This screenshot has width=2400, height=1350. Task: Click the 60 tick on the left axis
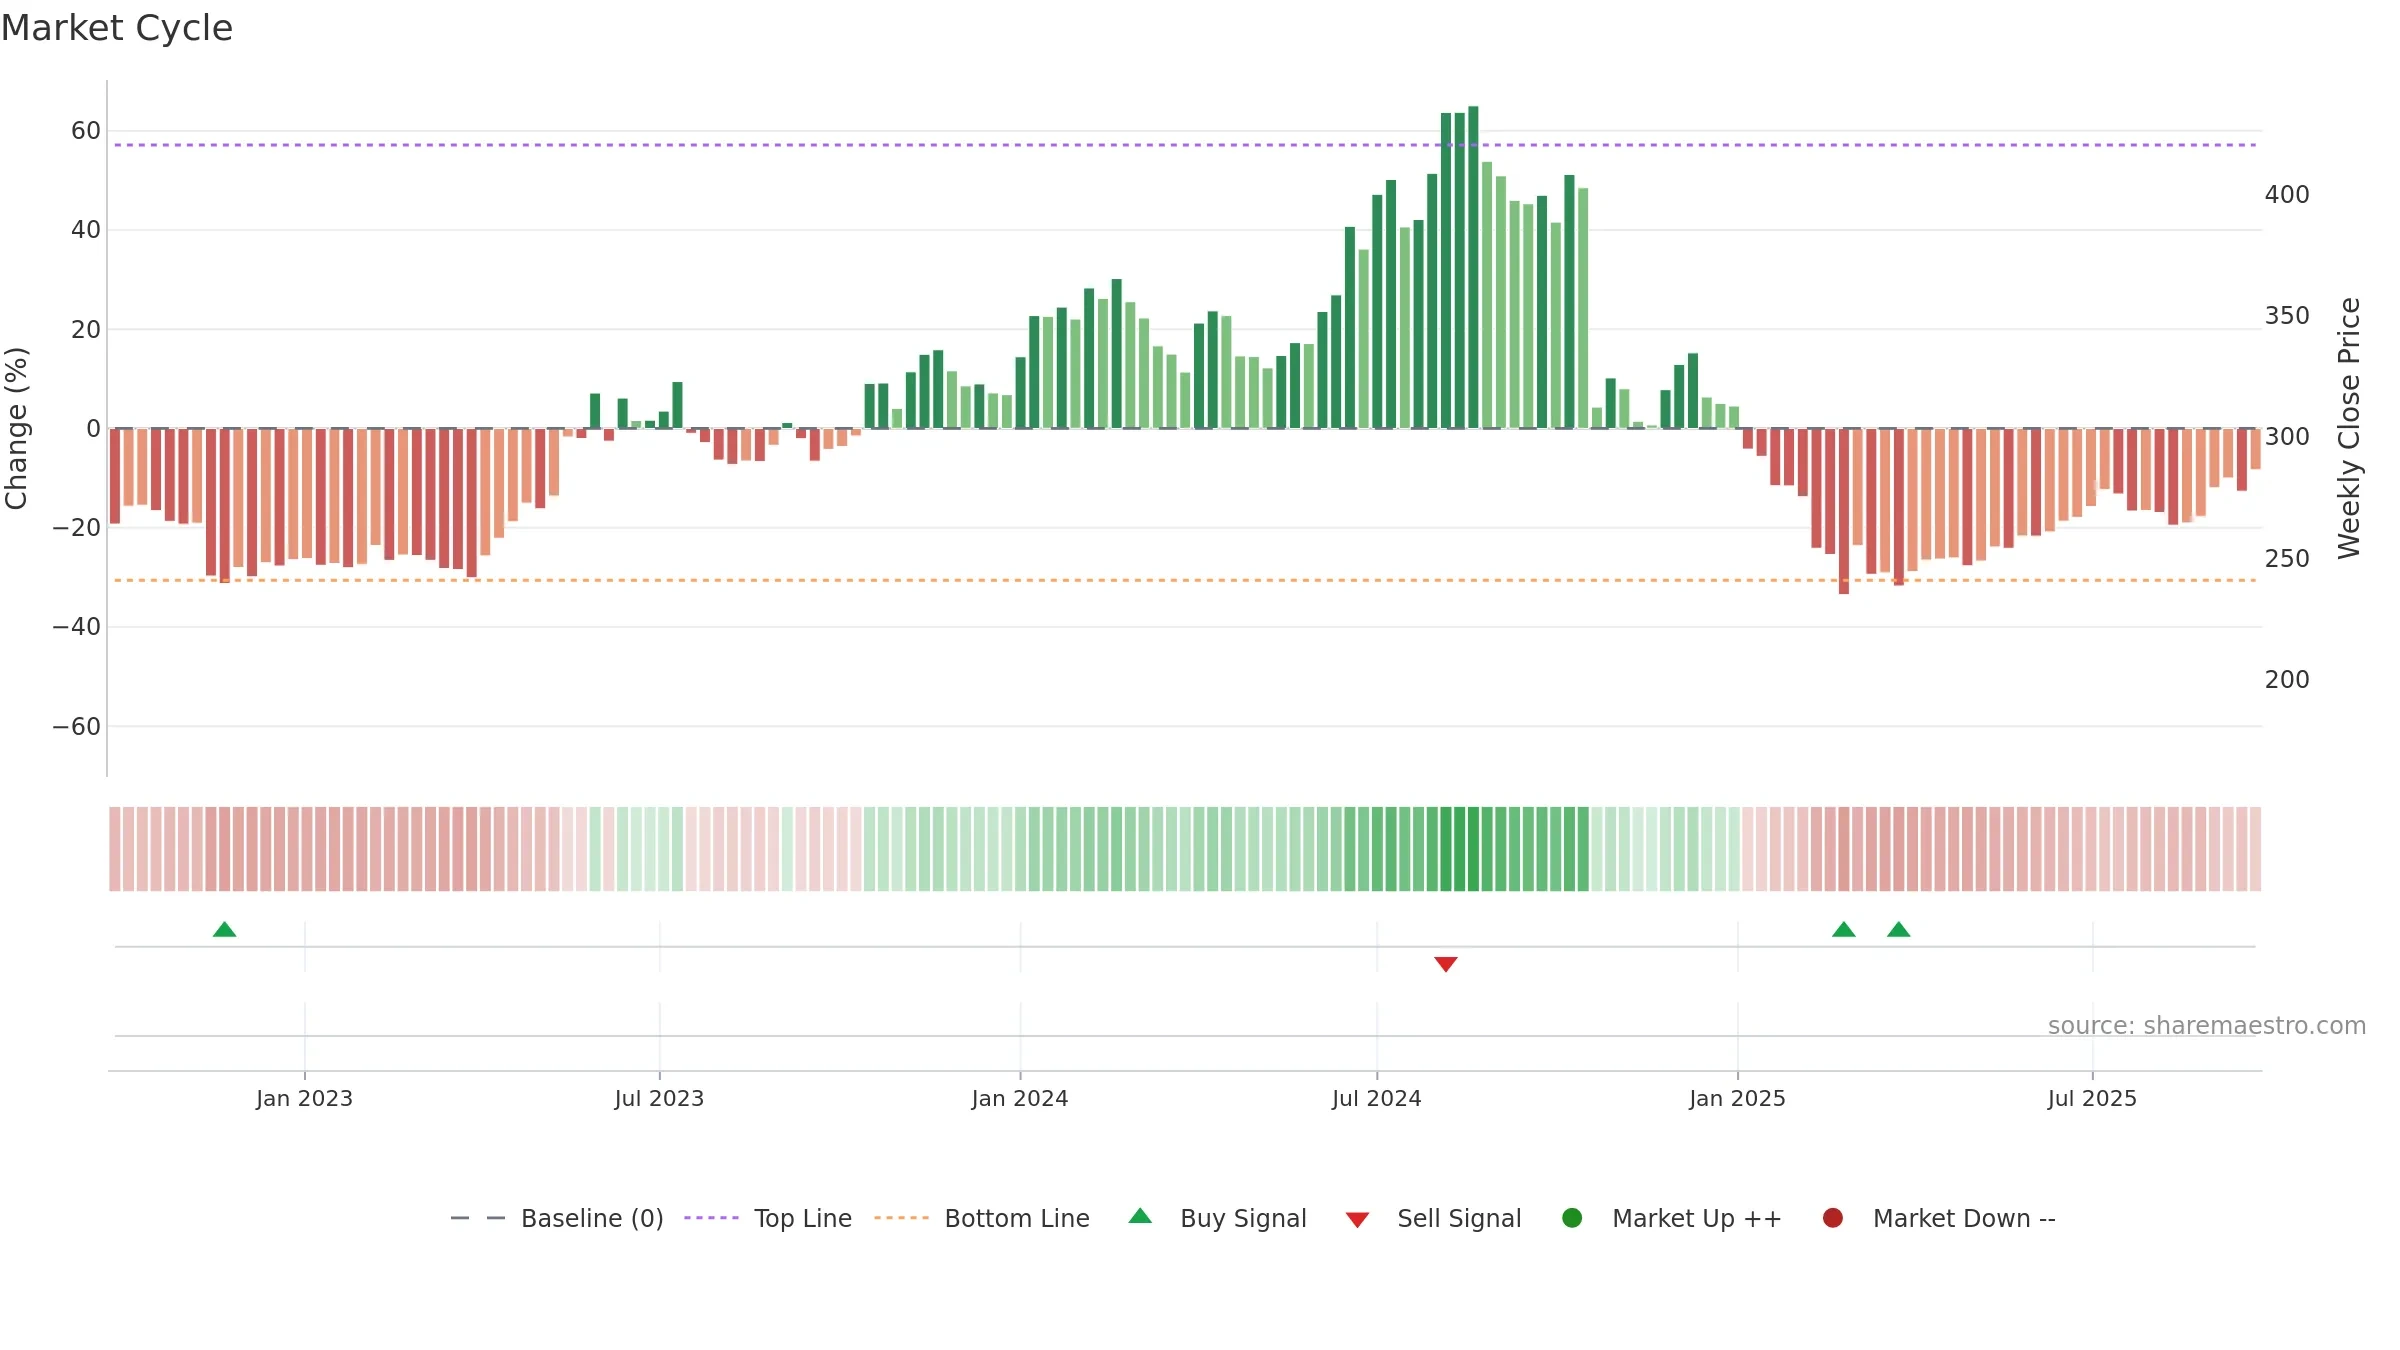click(x=86, y=131)
